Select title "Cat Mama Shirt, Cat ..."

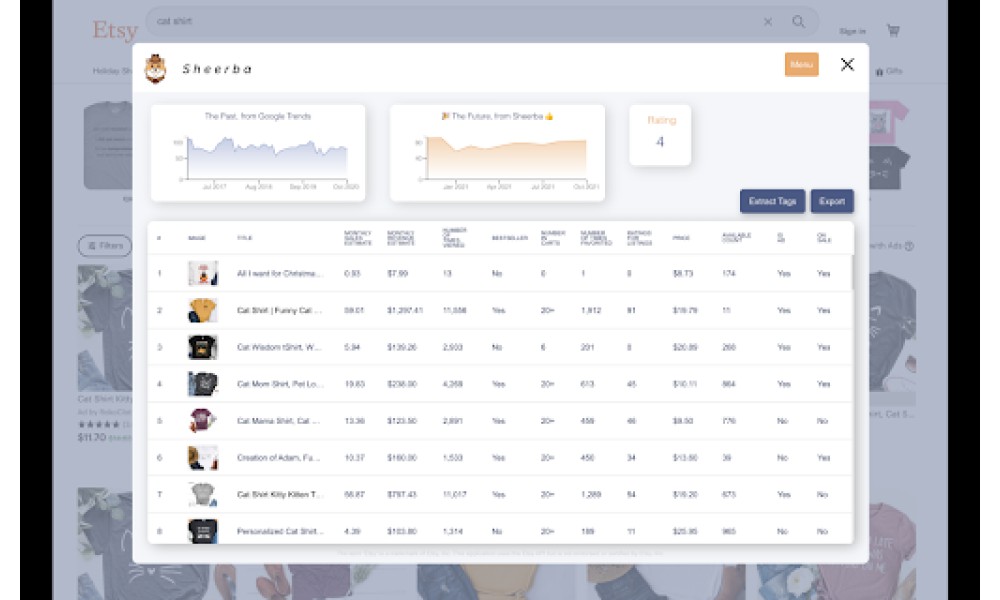(278, 421)
